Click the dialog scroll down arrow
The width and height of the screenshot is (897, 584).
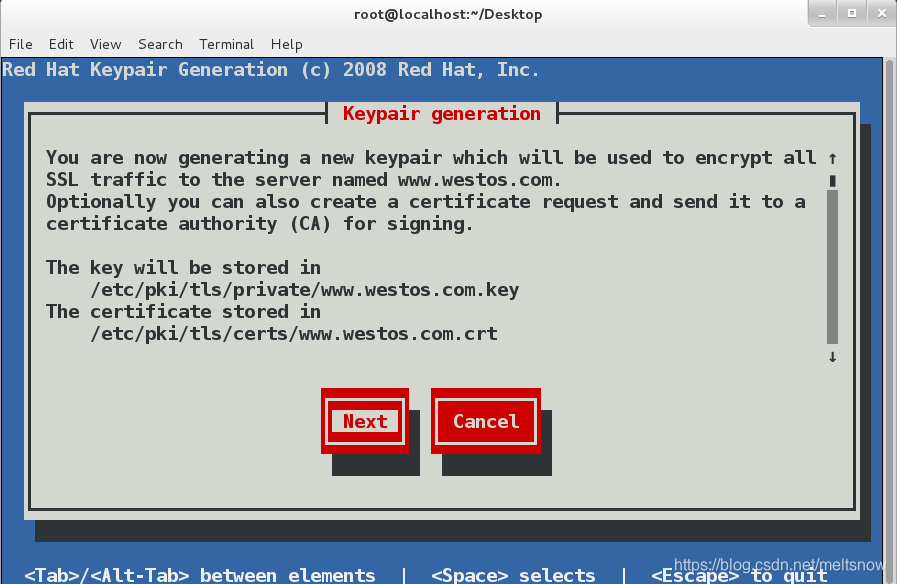(832, 357)
